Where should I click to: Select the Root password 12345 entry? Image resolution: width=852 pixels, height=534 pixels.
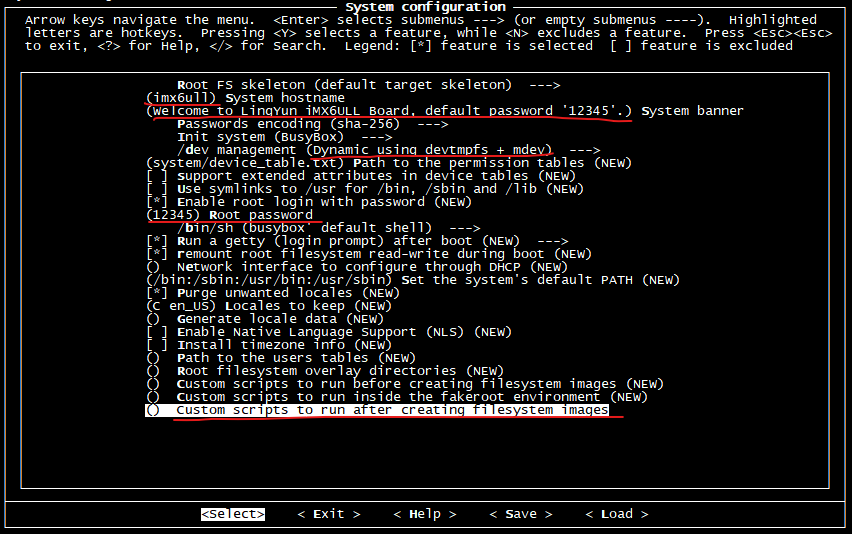coord(229,215)
